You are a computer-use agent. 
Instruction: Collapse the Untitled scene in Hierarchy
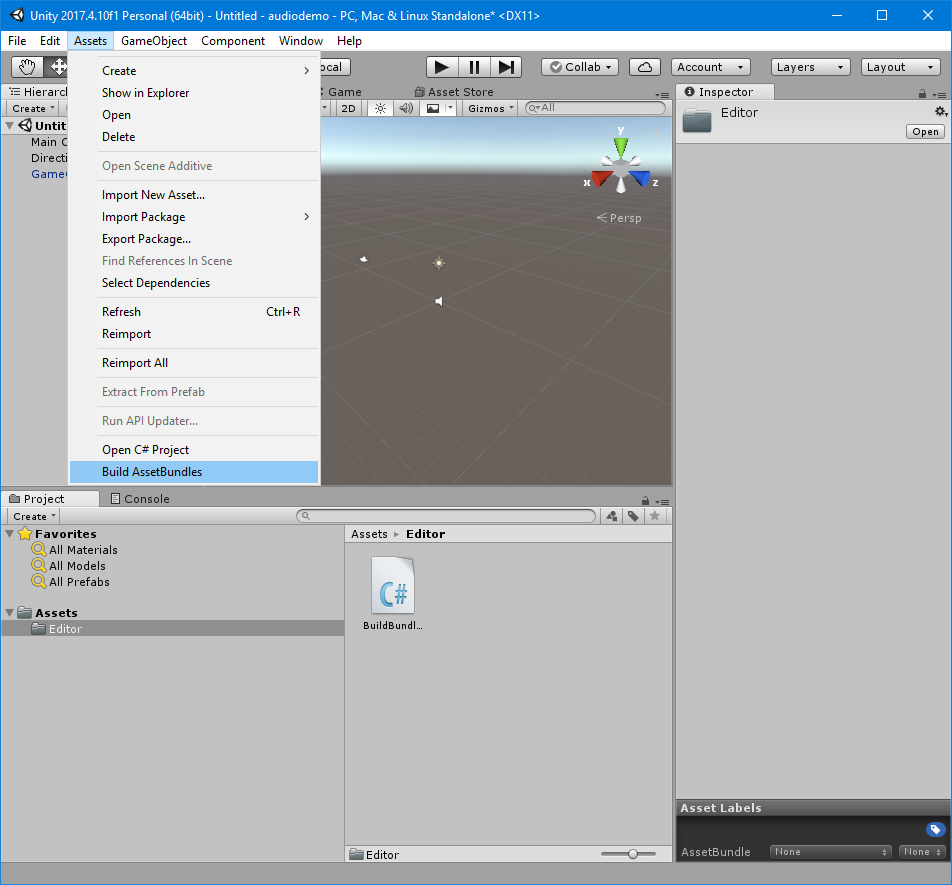tap(10, 126)
